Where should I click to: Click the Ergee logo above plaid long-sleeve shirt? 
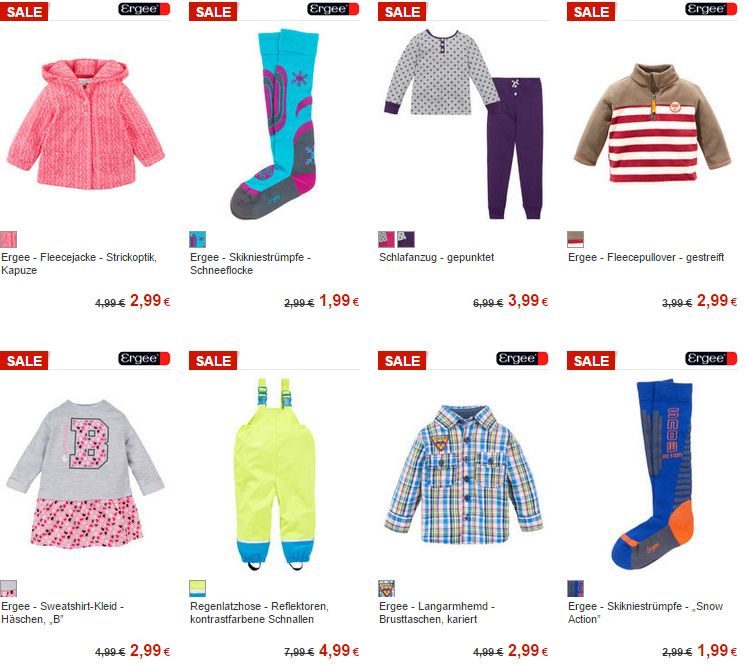(x=522, y=358)
